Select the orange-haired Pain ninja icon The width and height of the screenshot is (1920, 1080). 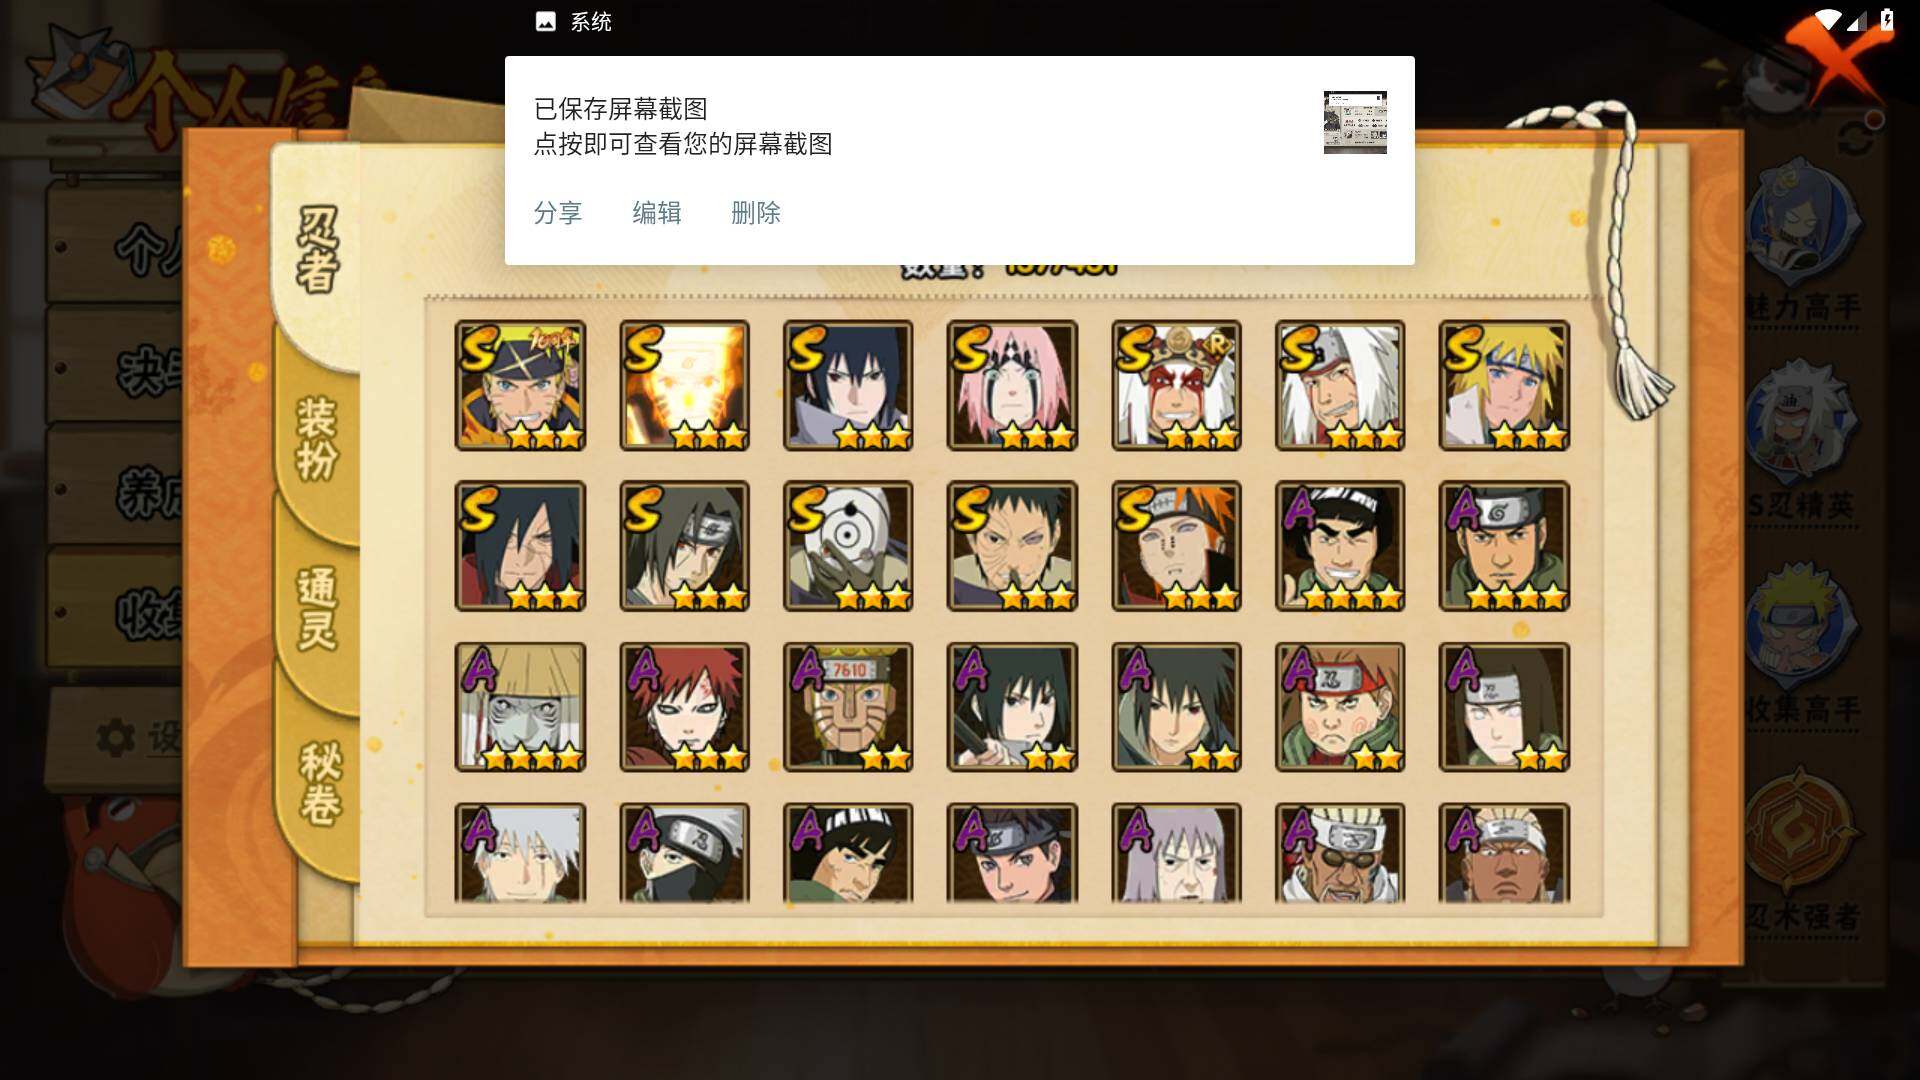point(1176,546)
